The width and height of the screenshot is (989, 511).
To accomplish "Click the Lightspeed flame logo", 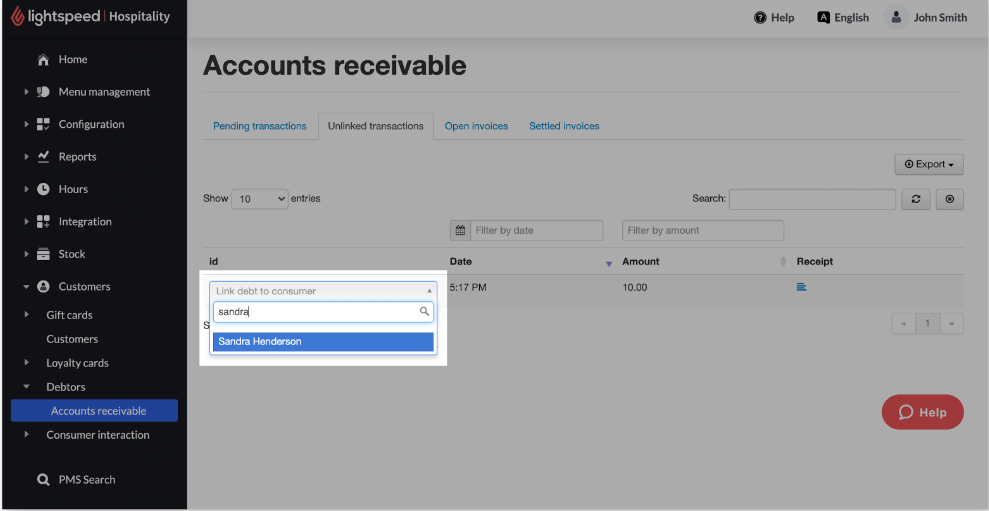I will 17,16.
